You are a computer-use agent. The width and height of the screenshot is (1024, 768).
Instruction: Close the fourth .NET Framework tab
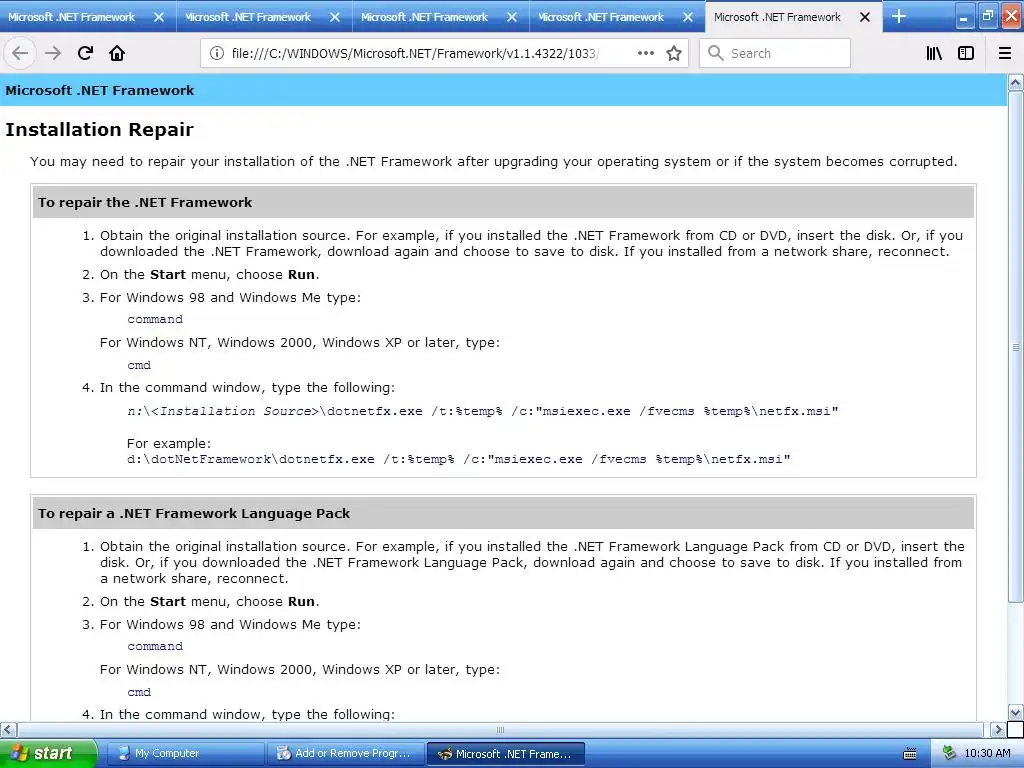pos(688,17)
